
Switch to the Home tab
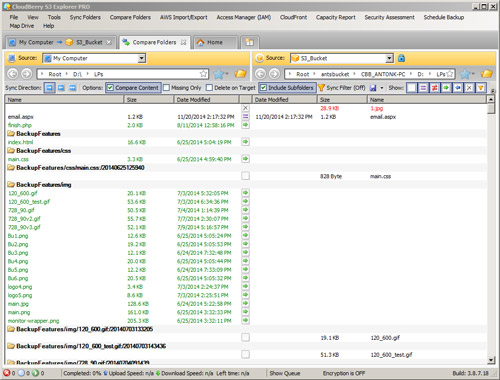click(215, 42)
